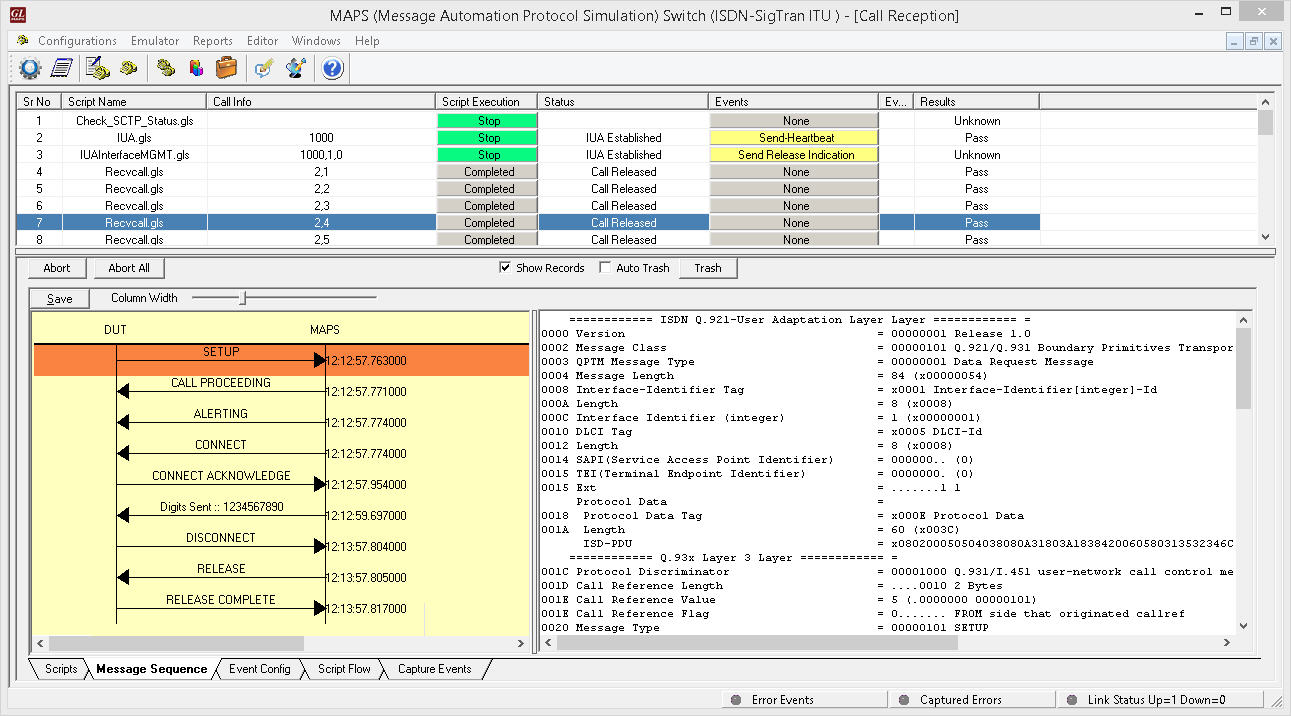
Task: Click the Abort button
Action: 57,268
